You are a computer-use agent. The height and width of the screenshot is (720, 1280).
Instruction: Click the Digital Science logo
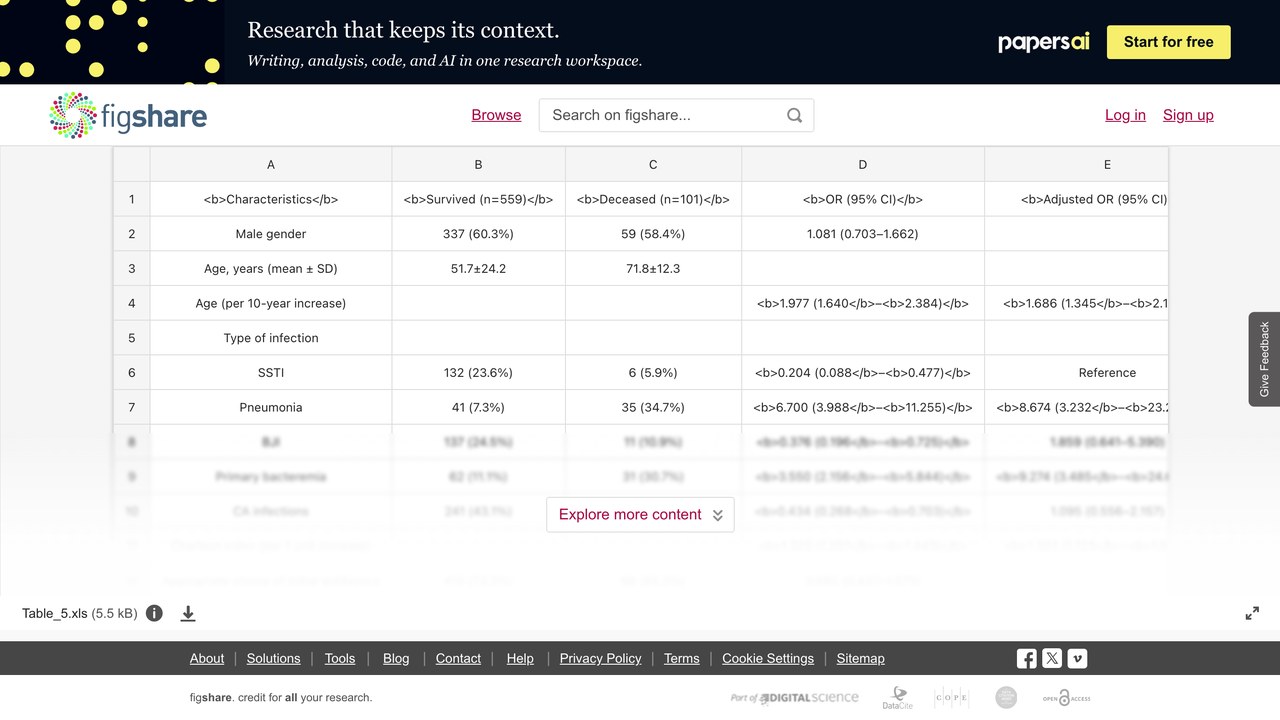coord(795,698)
